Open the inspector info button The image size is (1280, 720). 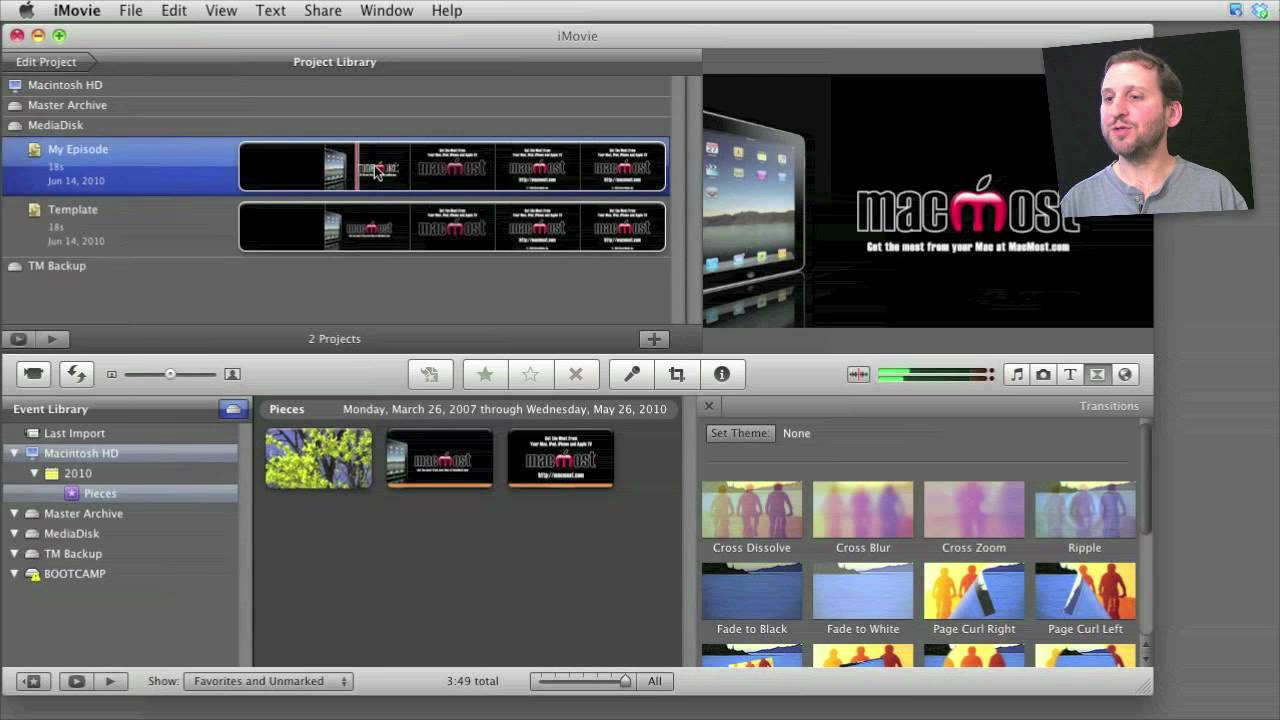click(x=722, y=374)
